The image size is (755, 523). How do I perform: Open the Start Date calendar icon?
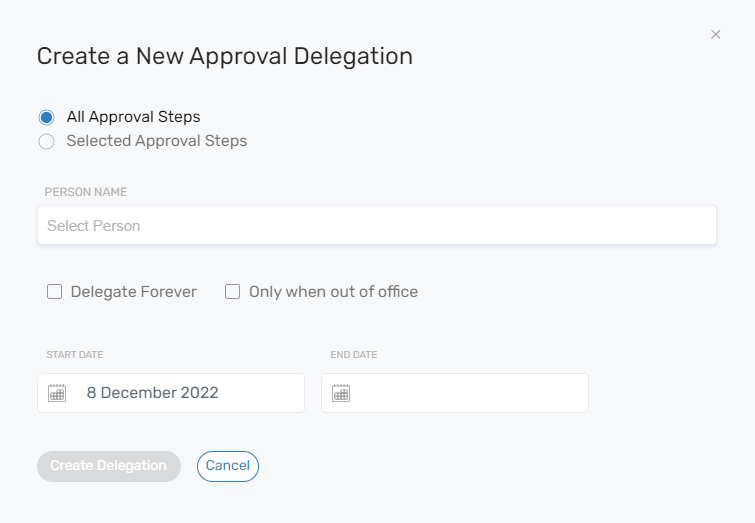pyautogui.click(x=57, y=393)
